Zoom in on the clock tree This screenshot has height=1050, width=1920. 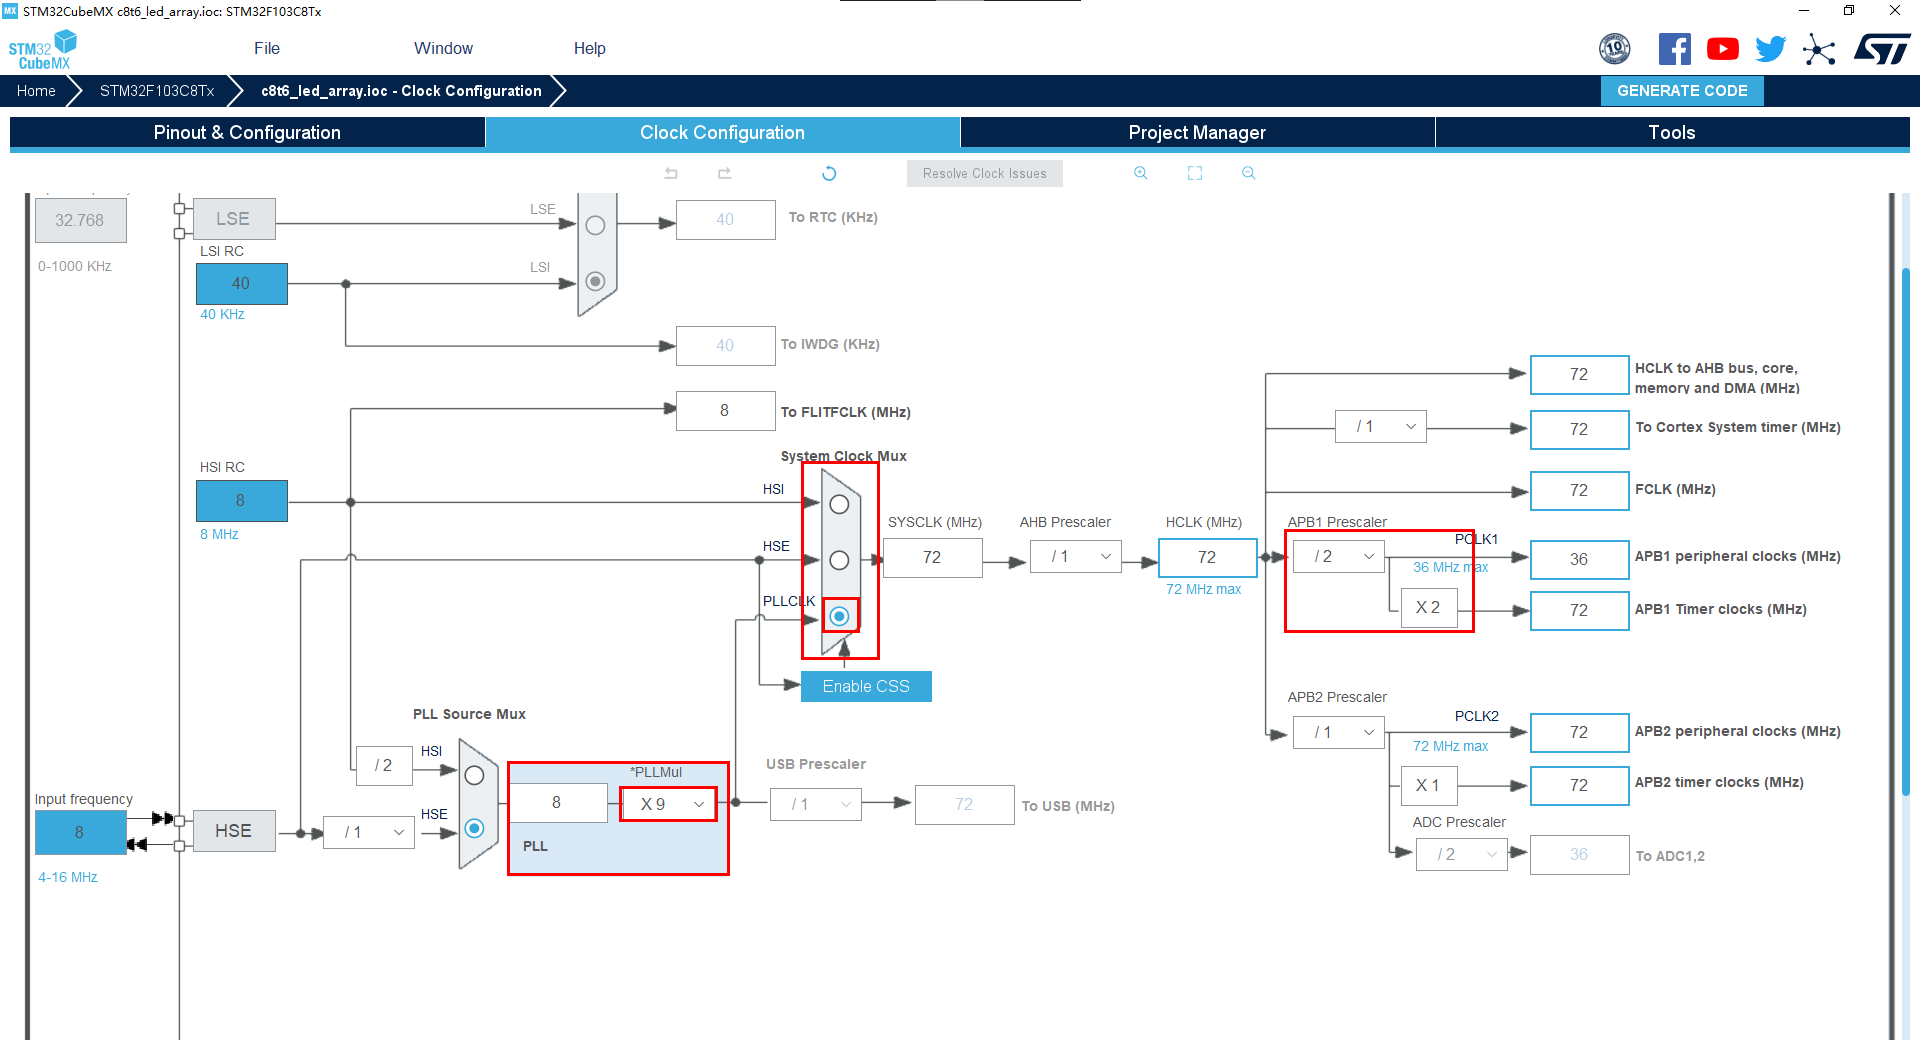[1141, 173]
